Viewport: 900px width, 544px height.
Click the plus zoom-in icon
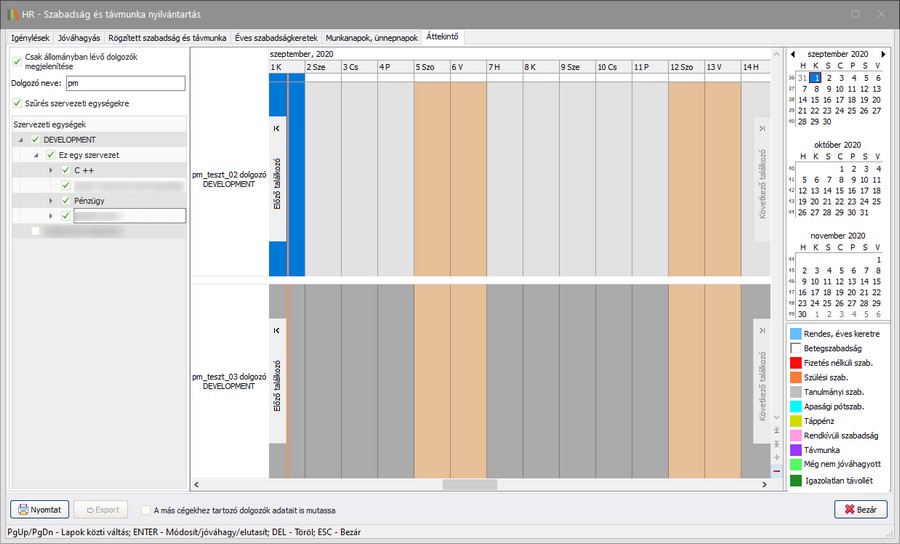click(x=777, y=457)
